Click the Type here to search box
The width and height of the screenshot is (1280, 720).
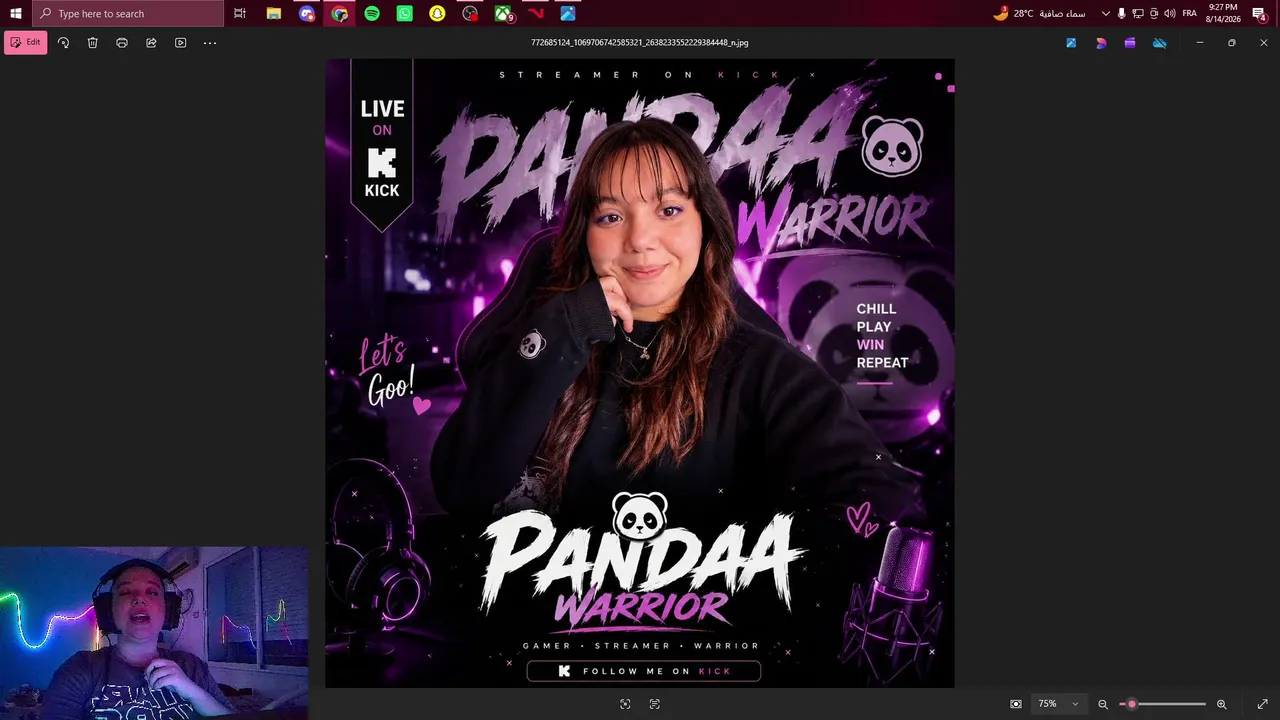coord(128,13)
